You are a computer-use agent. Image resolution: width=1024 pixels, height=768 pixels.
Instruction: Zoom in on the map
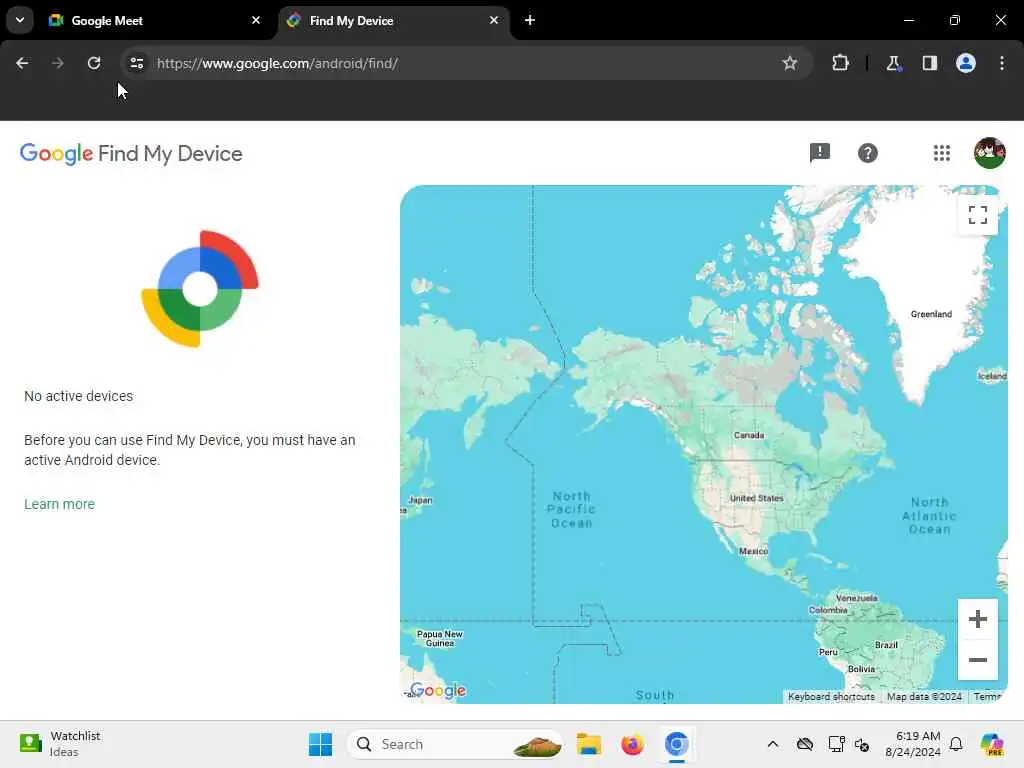[x=978, y=618]
